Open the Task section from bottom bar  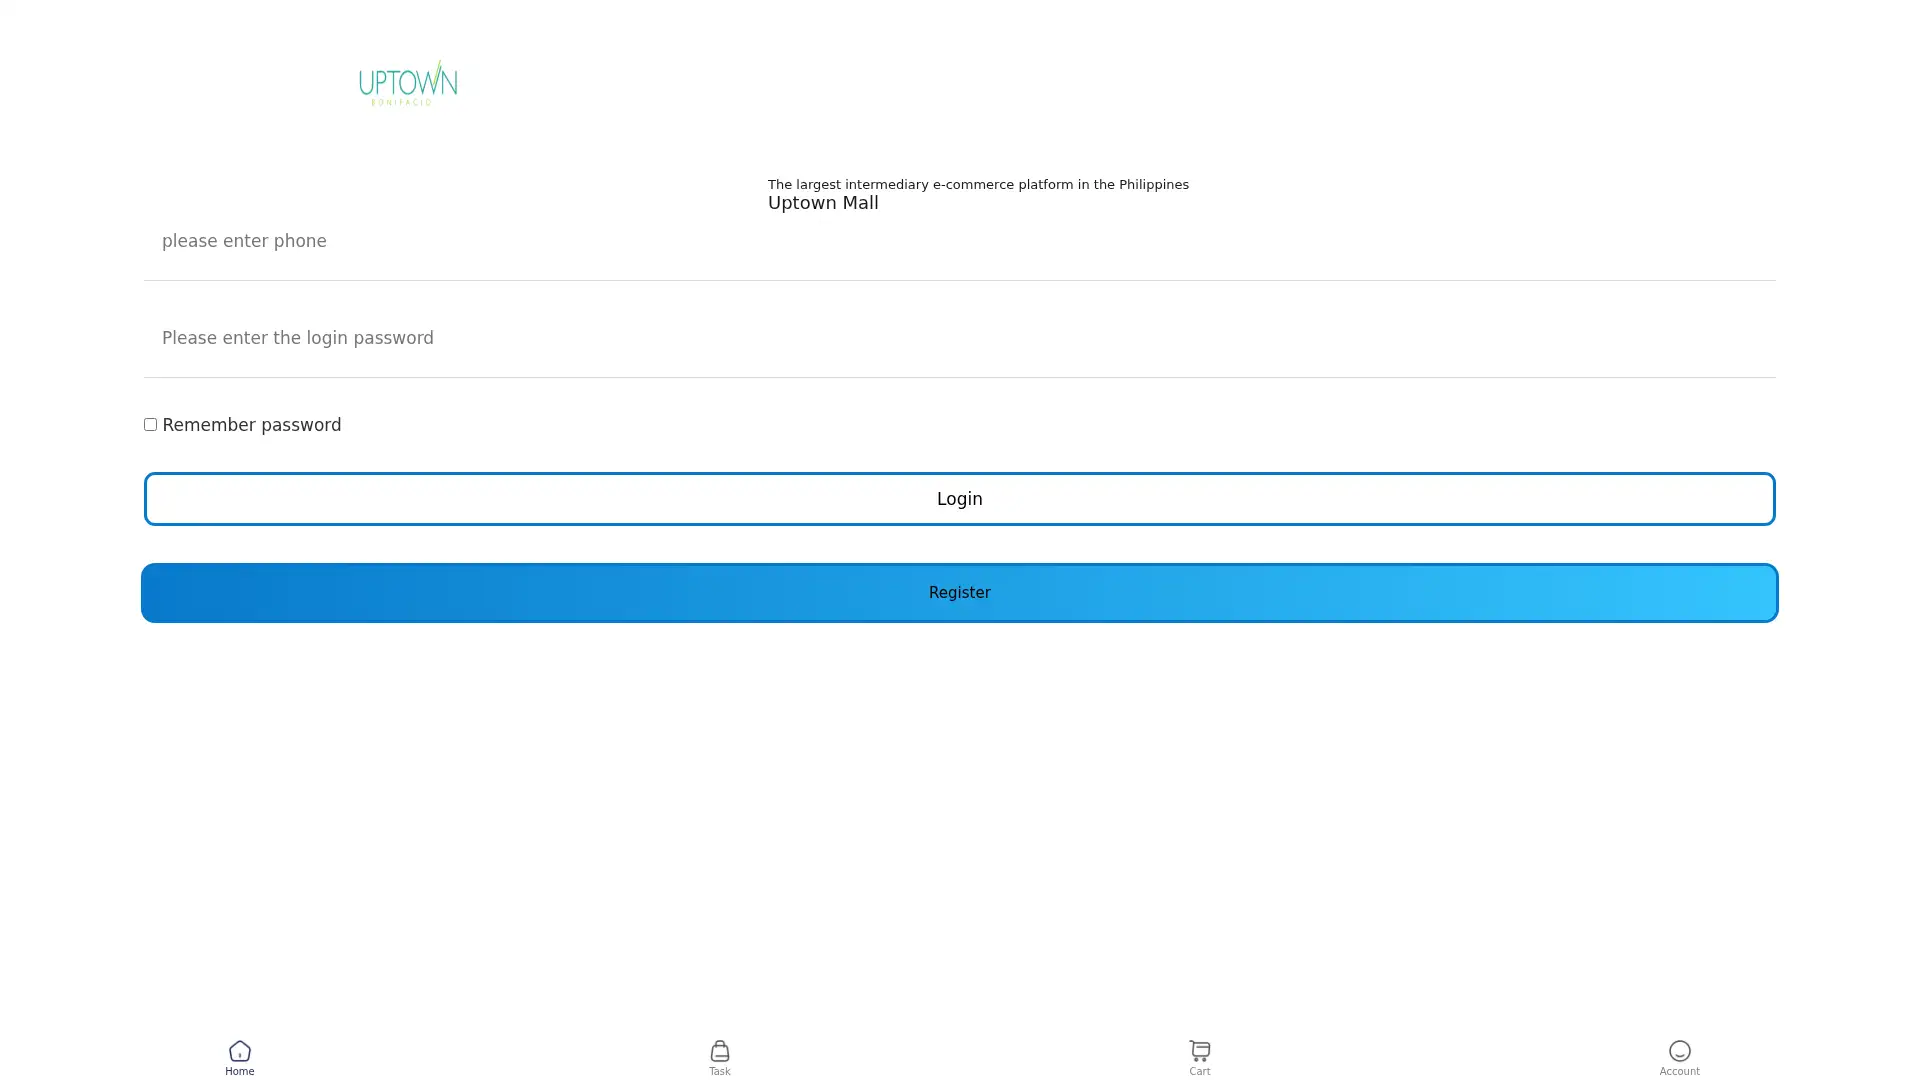click(x=719, y=1057)
